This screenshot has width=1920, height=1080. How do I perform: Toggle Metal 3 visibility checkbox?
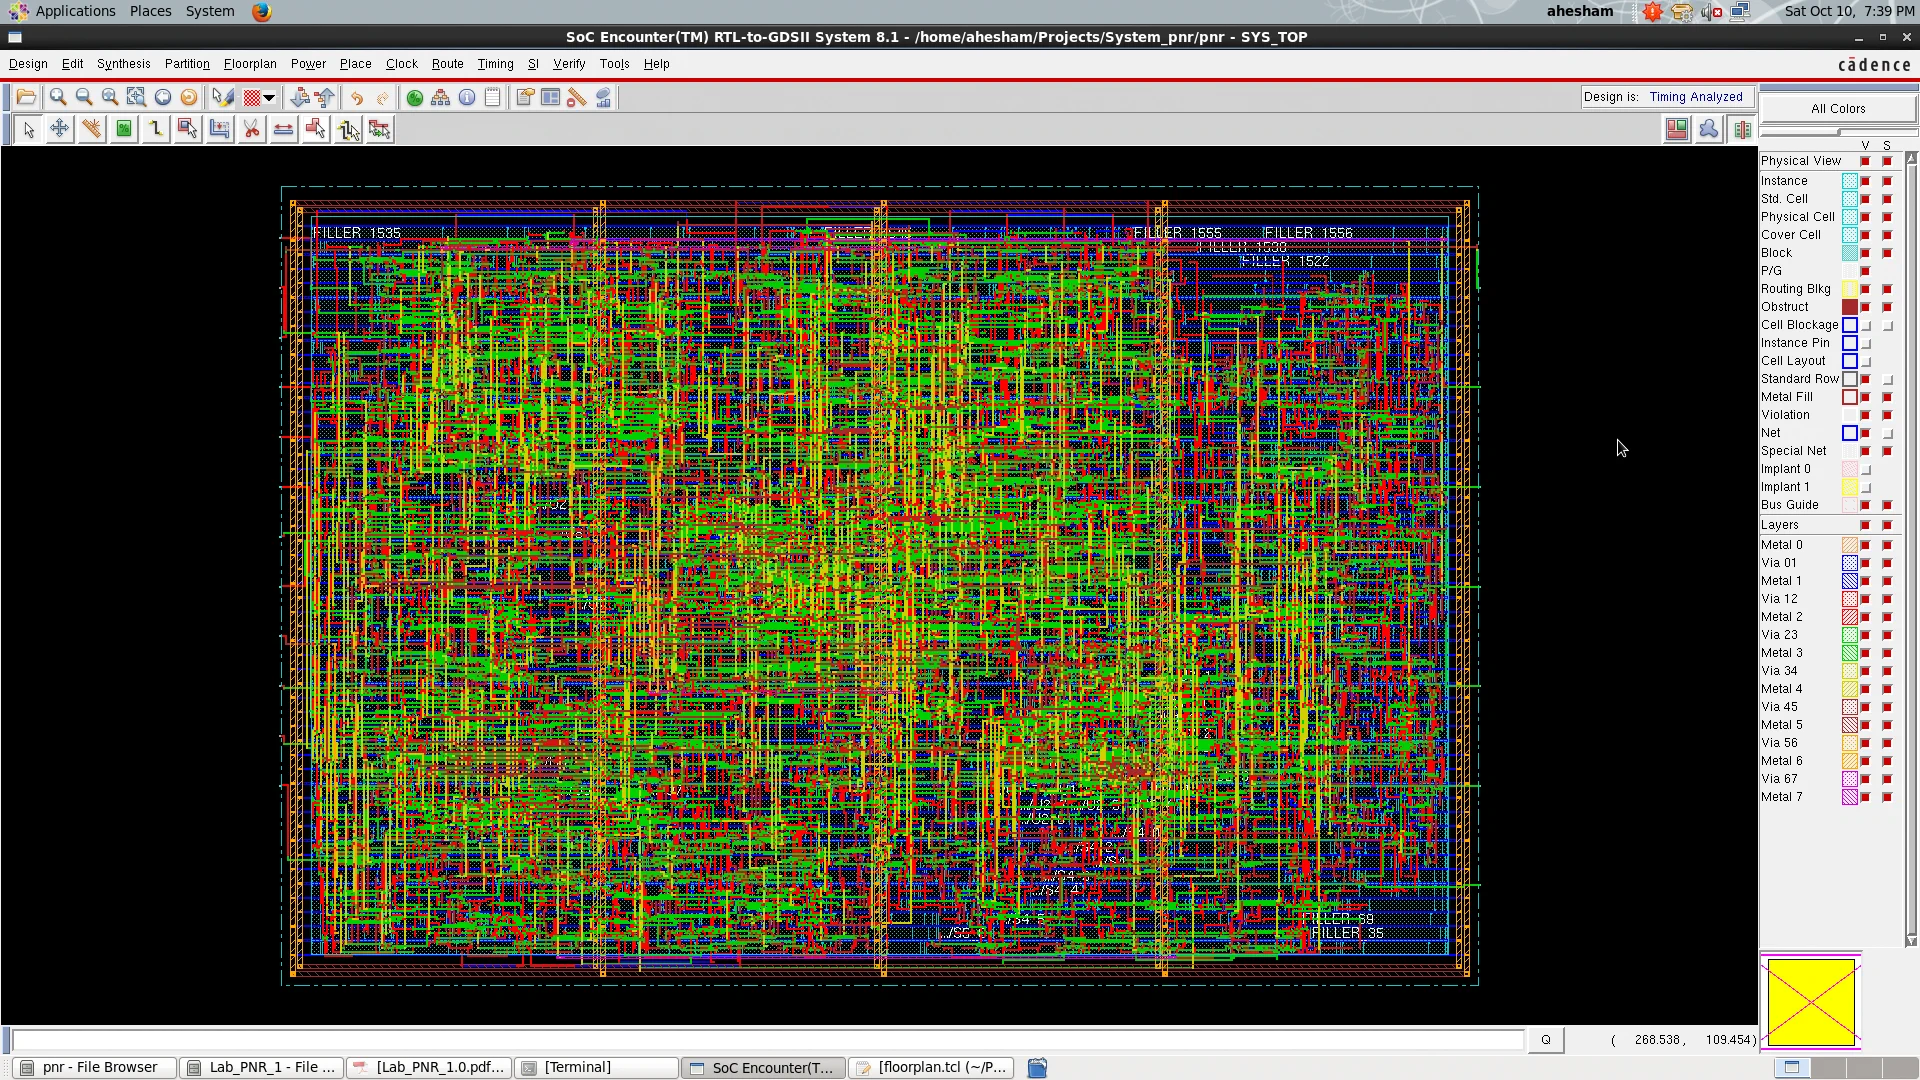(1865, 653)
